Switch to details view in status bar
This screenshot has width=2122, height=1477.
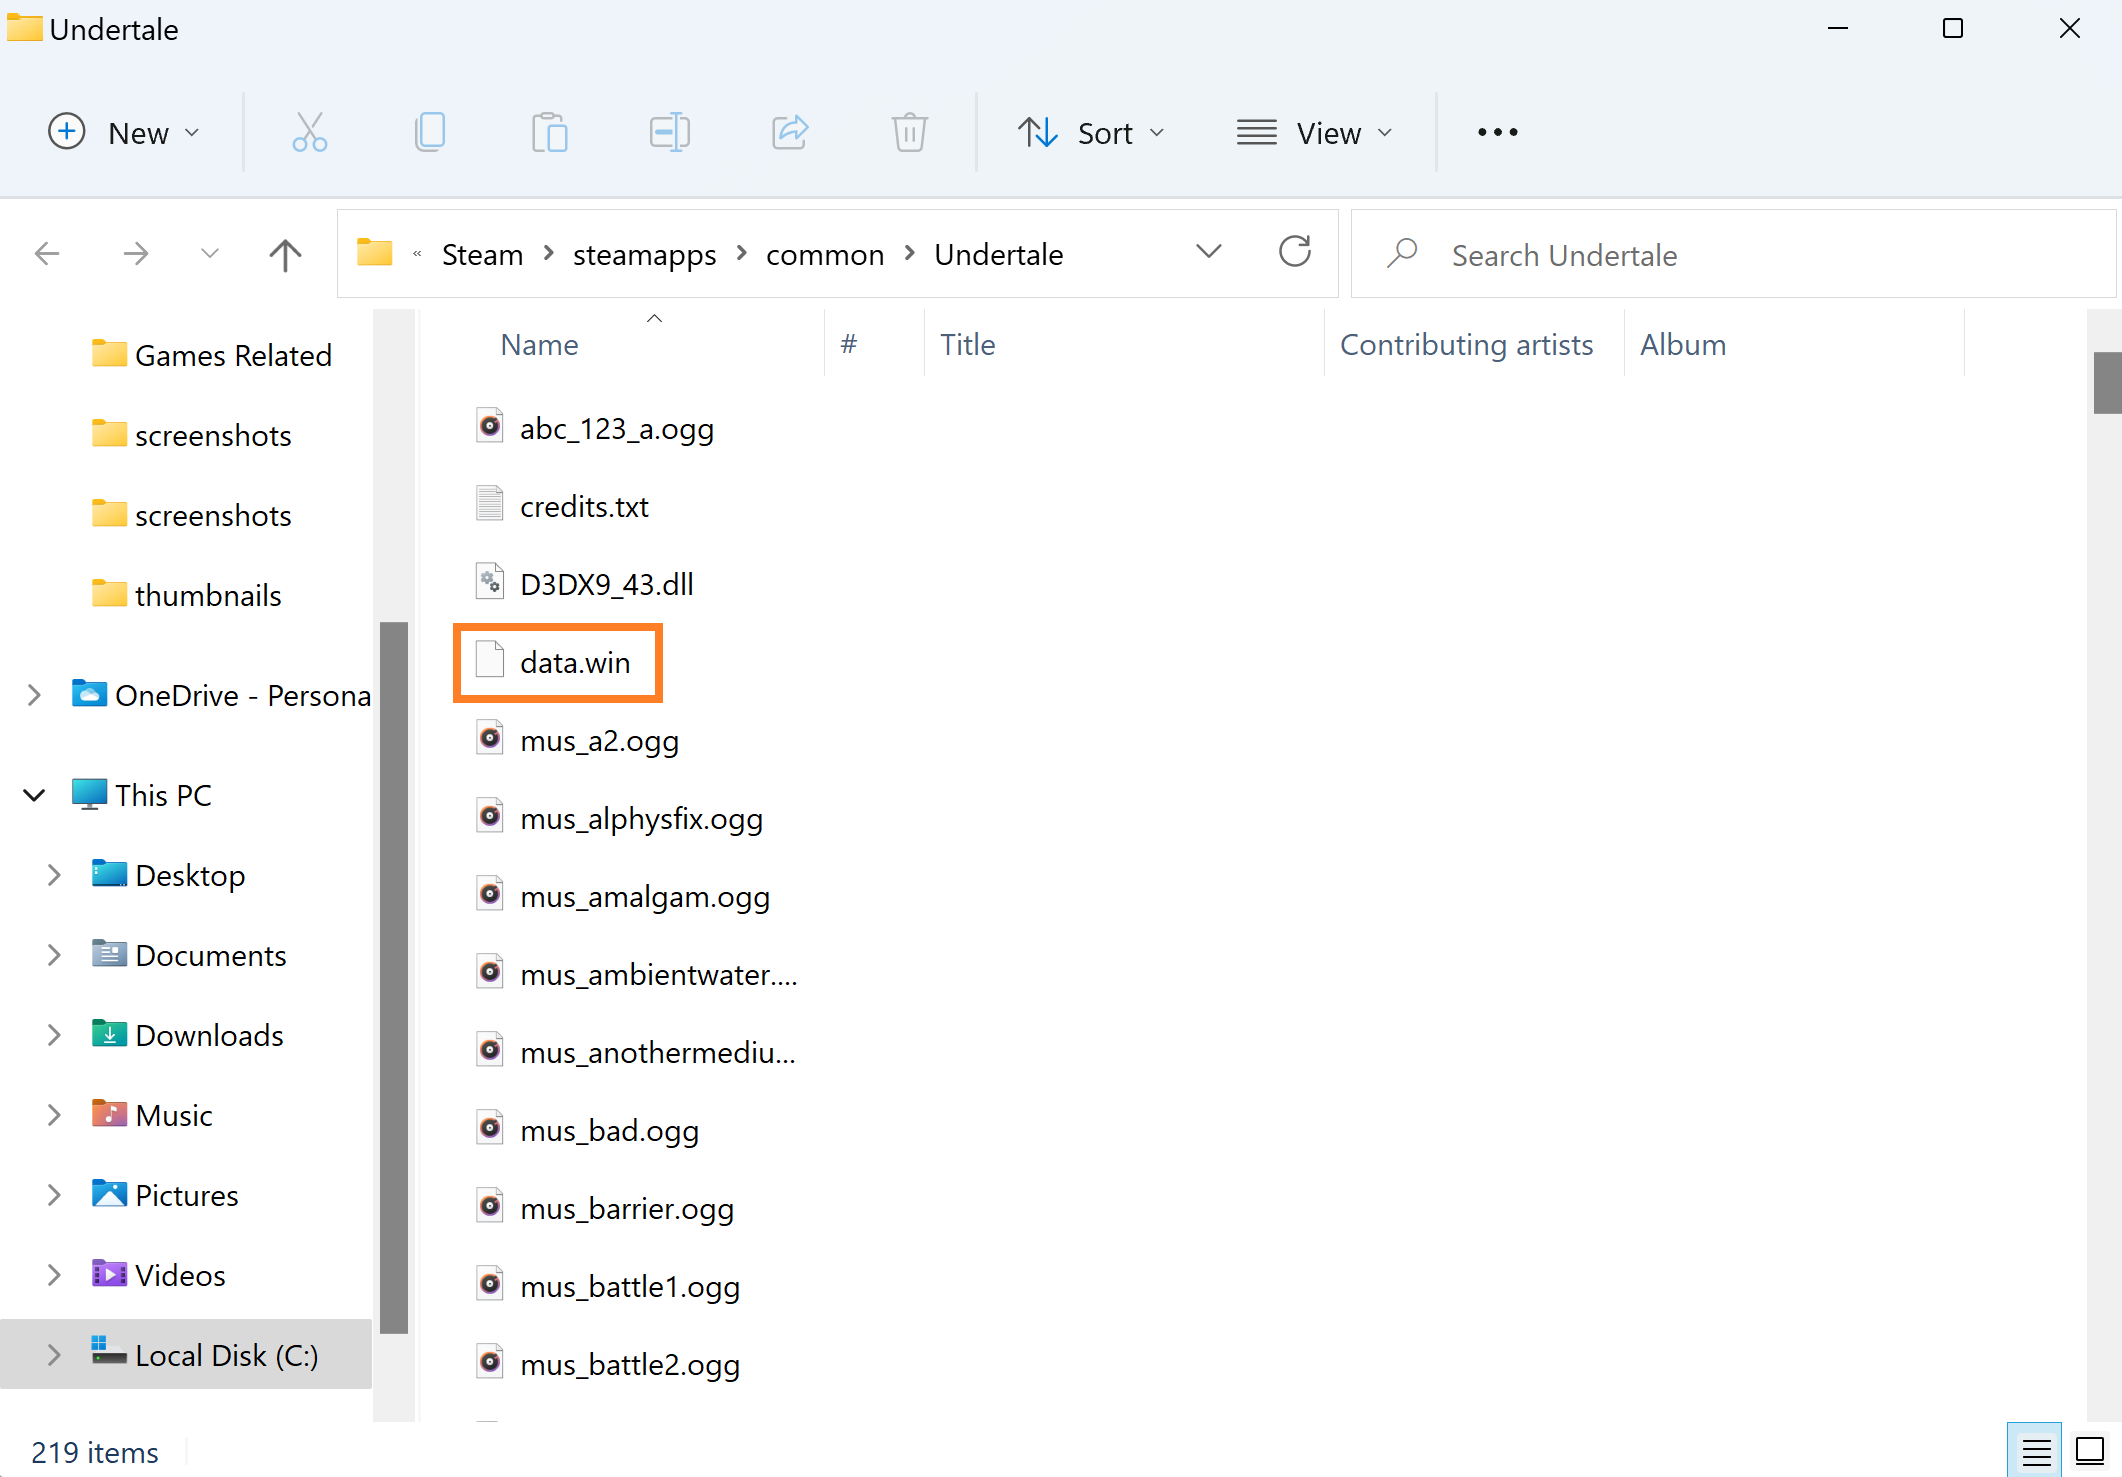2036,1451
